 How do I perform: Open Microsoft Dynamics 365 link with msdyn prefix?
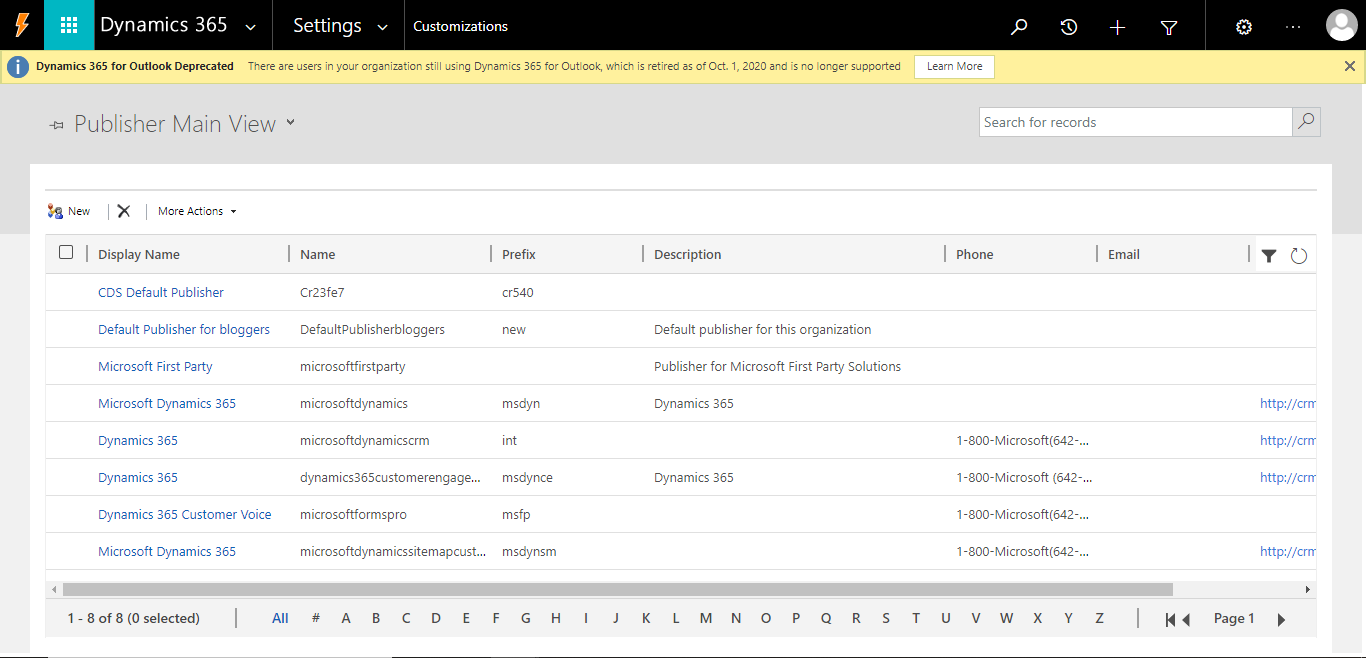167,403
